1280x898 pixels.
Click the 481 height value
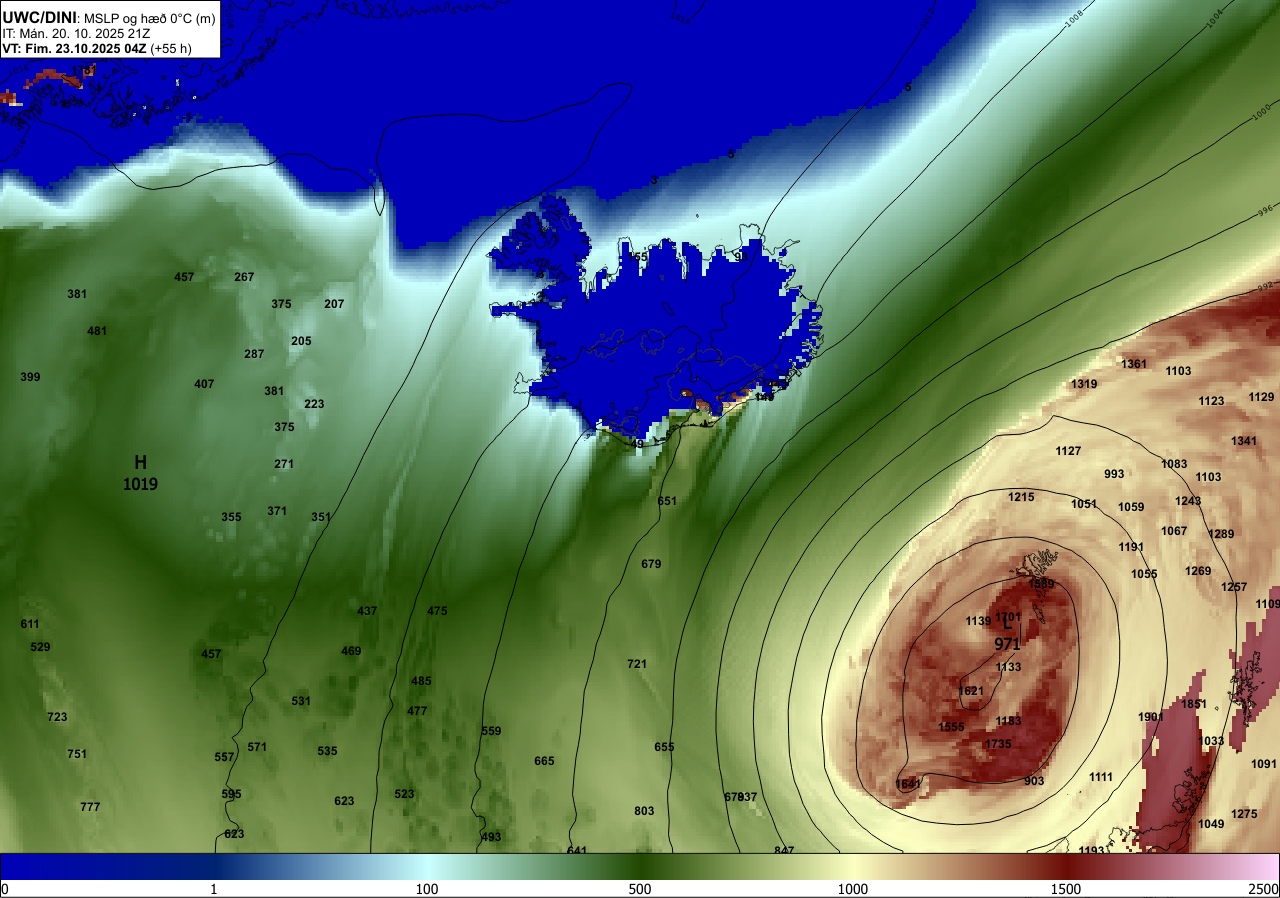[x=97, y=331]
